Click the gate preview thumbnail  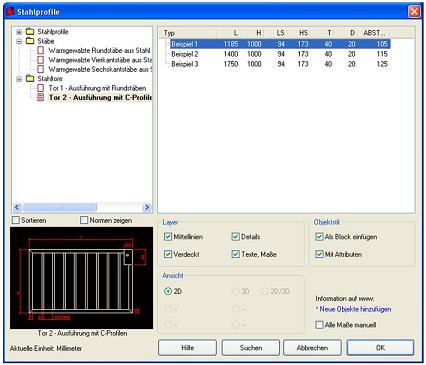(x=81, y=278)
